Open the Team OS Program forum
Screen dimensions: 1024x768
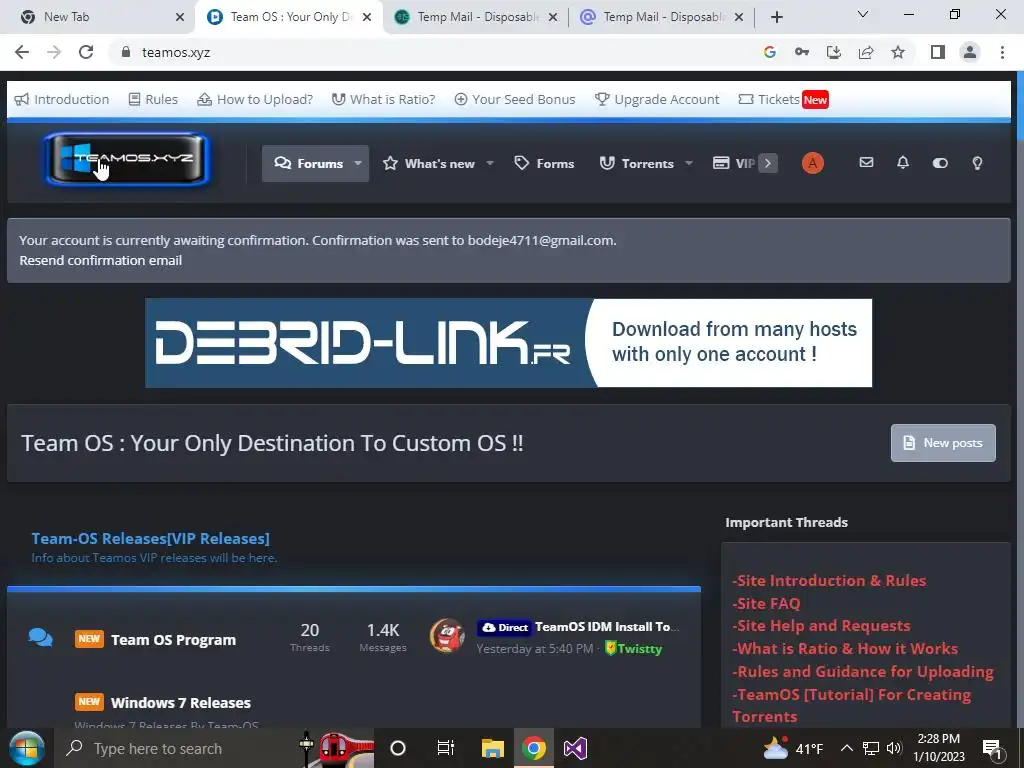[x=173, y=640]
